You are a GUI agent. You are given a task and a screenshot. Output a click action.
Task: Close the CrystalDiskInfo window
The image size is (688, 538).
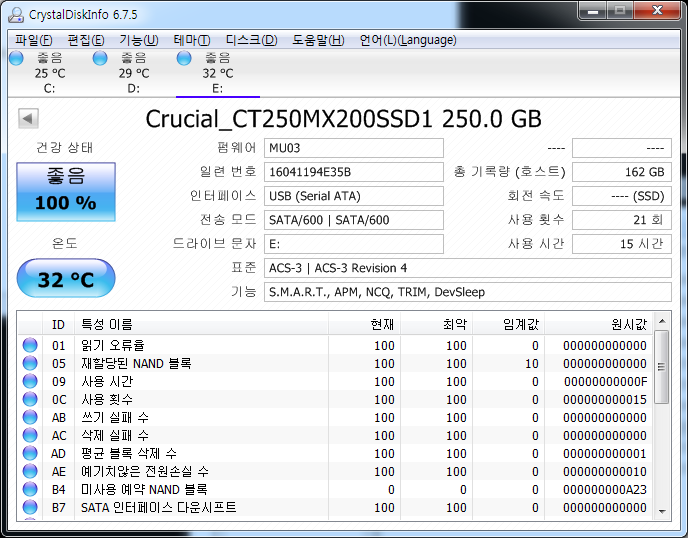click(657, 11)
